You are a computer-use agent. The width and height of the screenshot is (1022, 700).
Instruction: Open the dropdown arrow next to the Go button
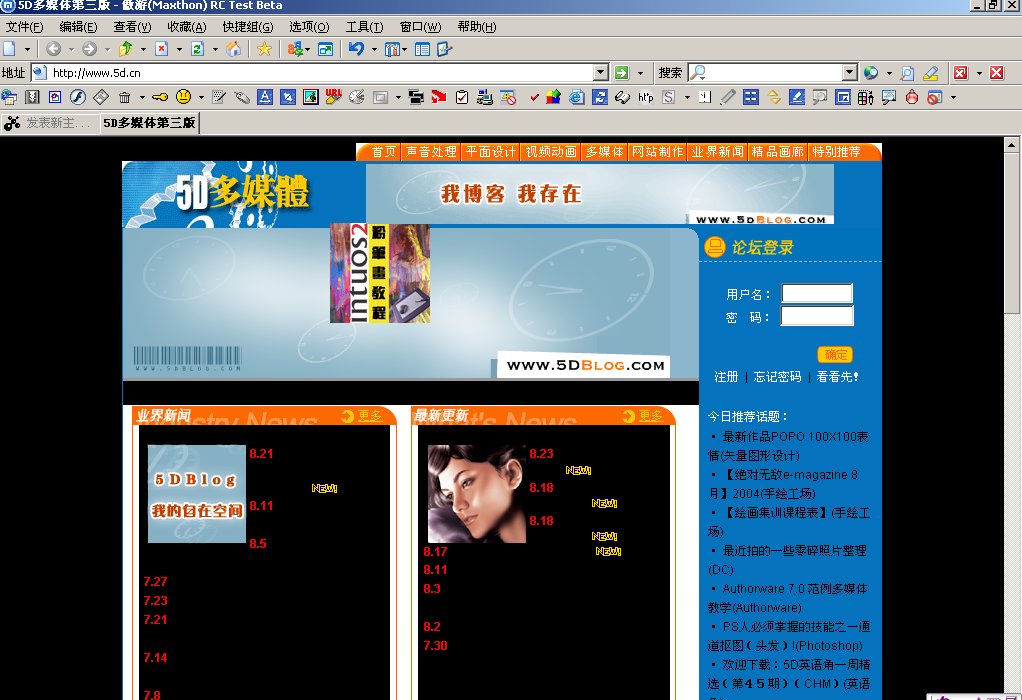point(640,73)
